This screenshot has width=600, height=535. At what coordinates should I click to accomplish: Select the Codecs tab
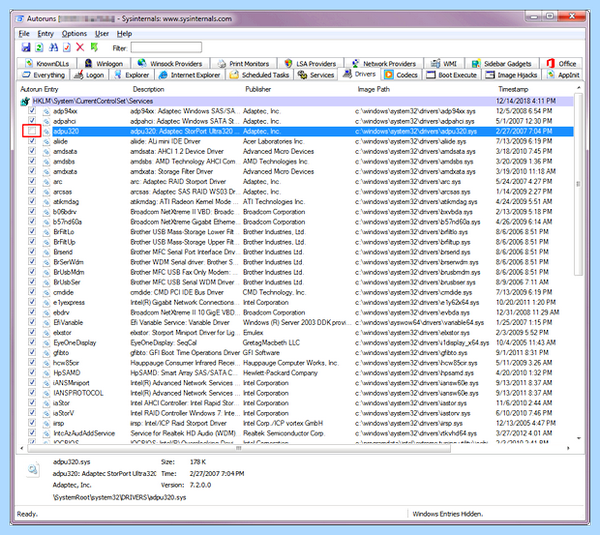pyautogui.click(x=401, y=75)
